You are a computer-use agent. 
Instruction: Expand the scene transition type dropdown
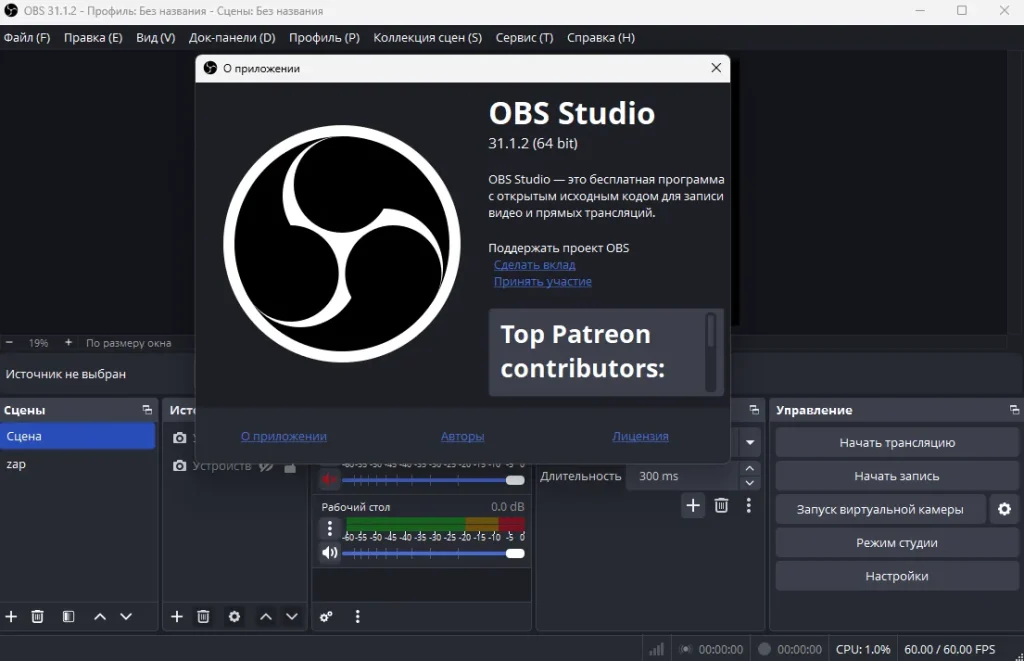(x=750, y=442)
